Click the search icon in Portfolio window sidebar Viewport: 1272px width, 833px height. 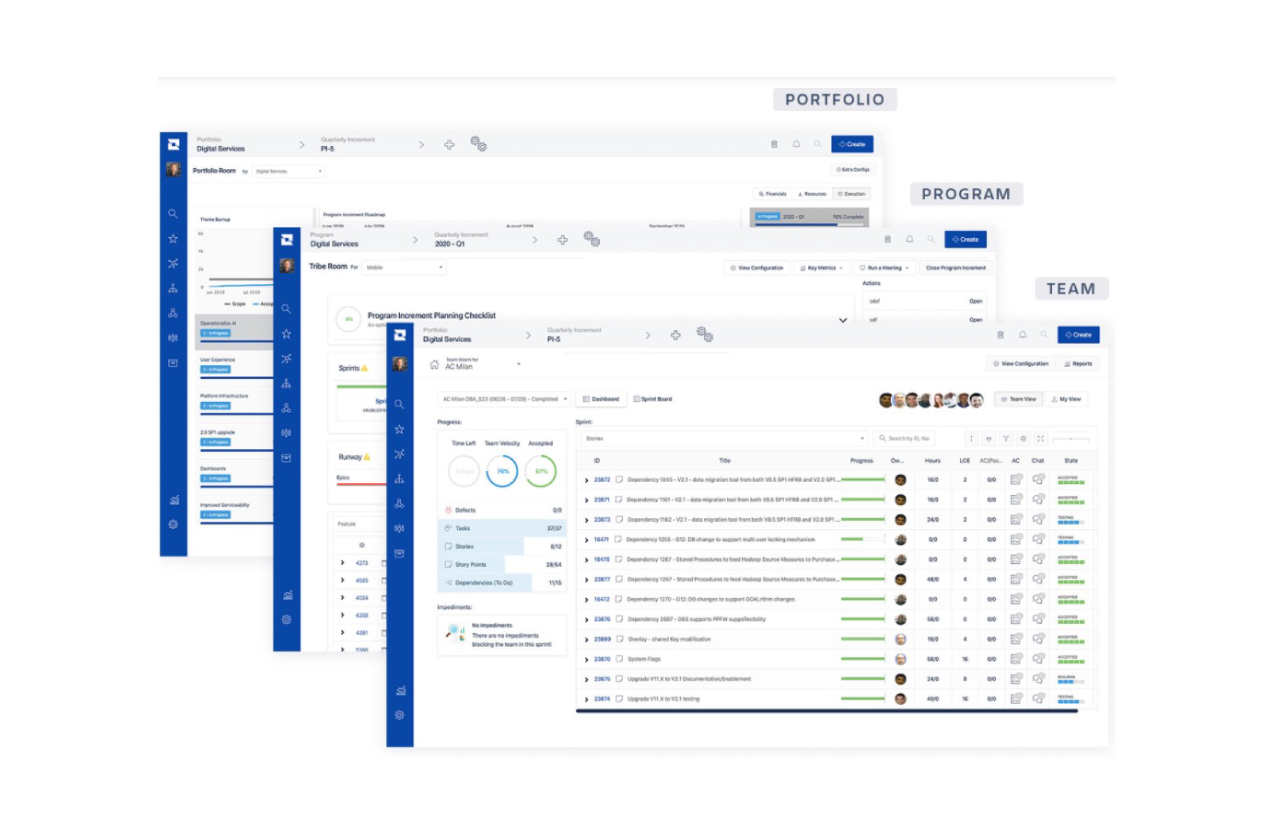point(173,214)
